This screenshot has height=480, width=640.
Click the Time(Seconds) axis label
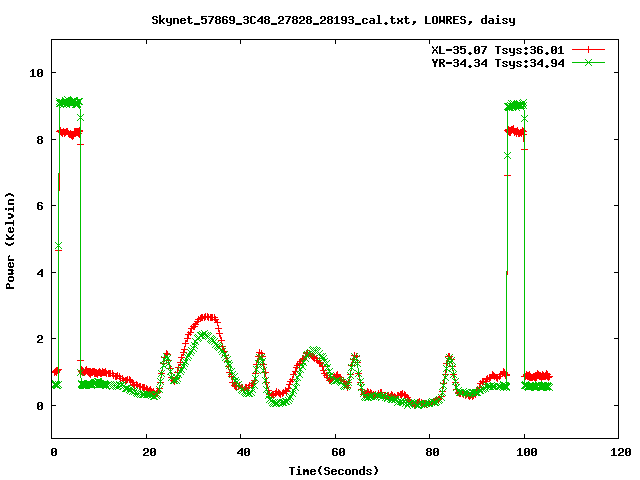[334, 471]
